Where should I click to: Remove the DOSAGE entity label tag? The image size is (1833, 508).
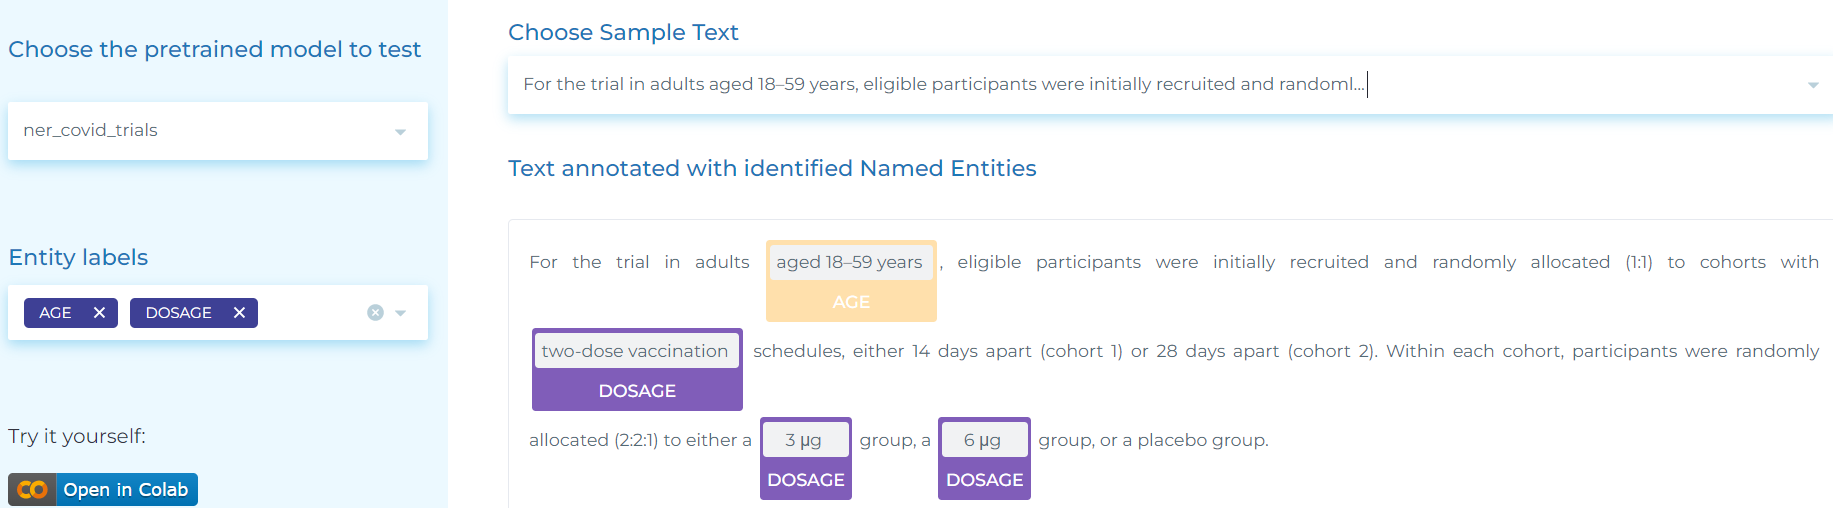pos(239,313)
